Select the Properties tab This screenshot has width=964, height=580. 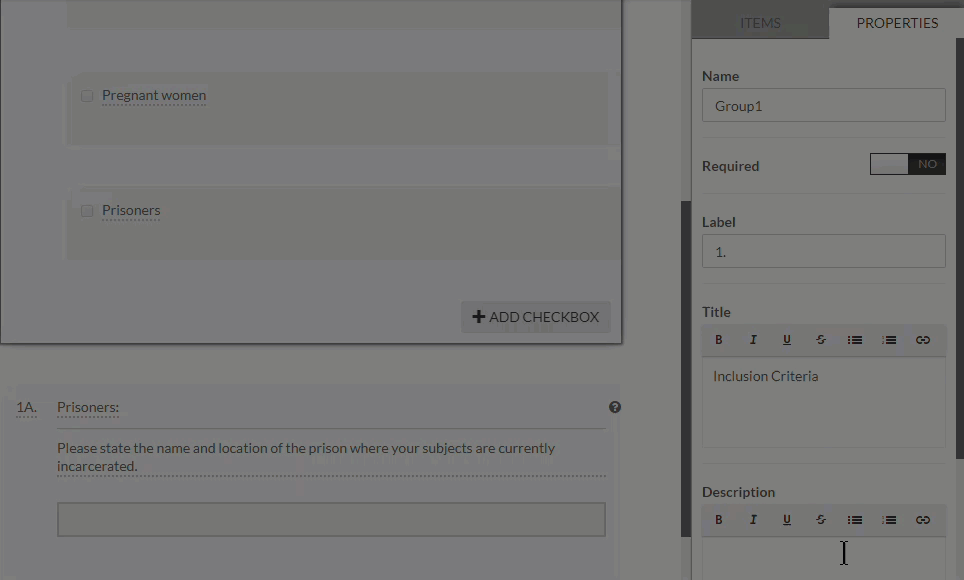[x=897, y=23]
